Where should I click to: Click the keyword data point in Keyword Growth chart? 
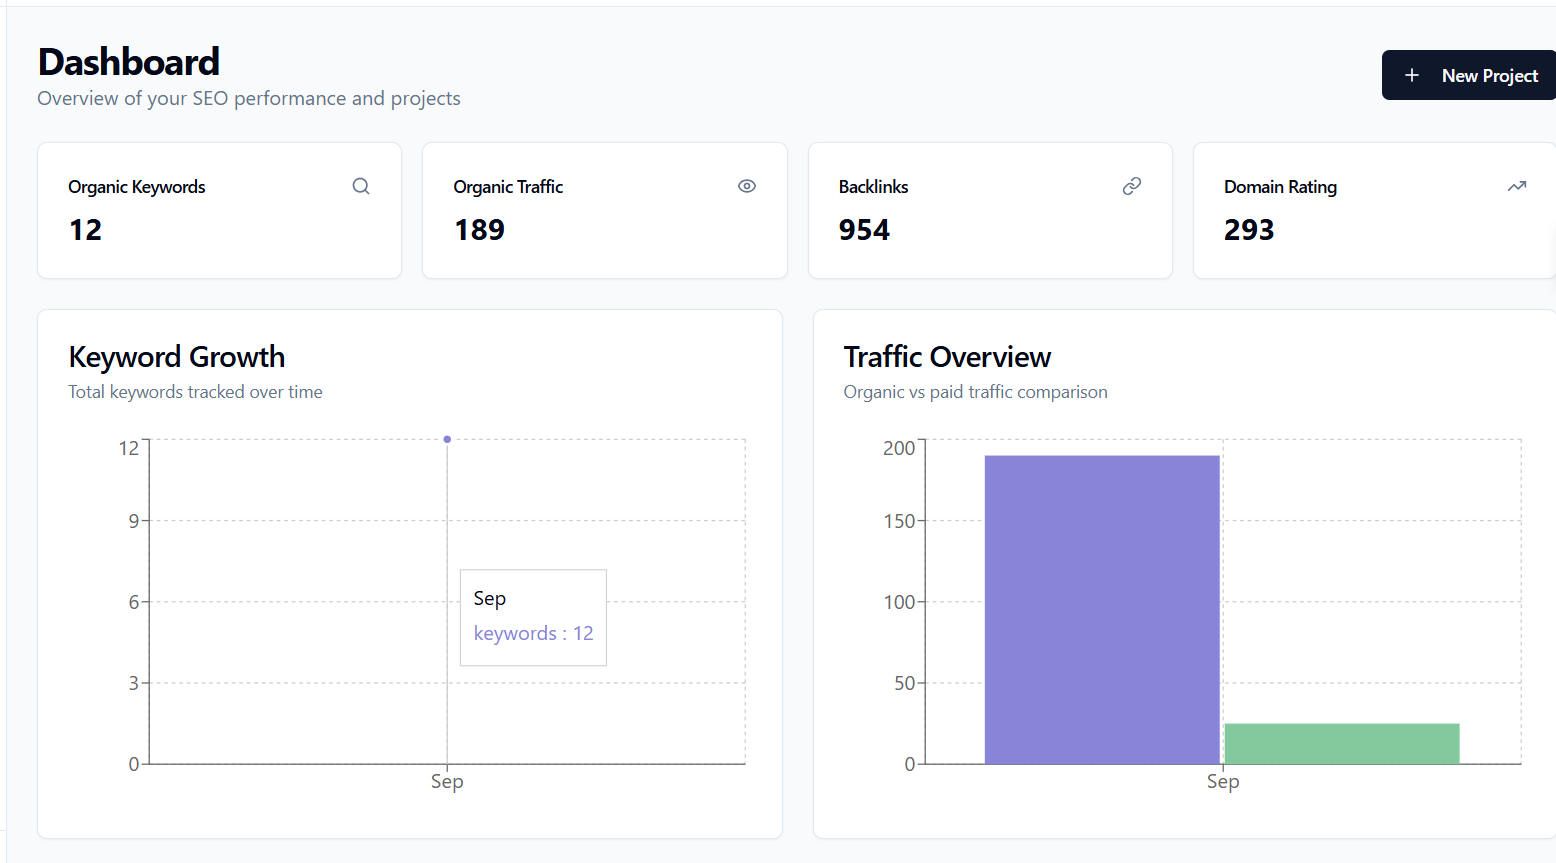[446, 438]
